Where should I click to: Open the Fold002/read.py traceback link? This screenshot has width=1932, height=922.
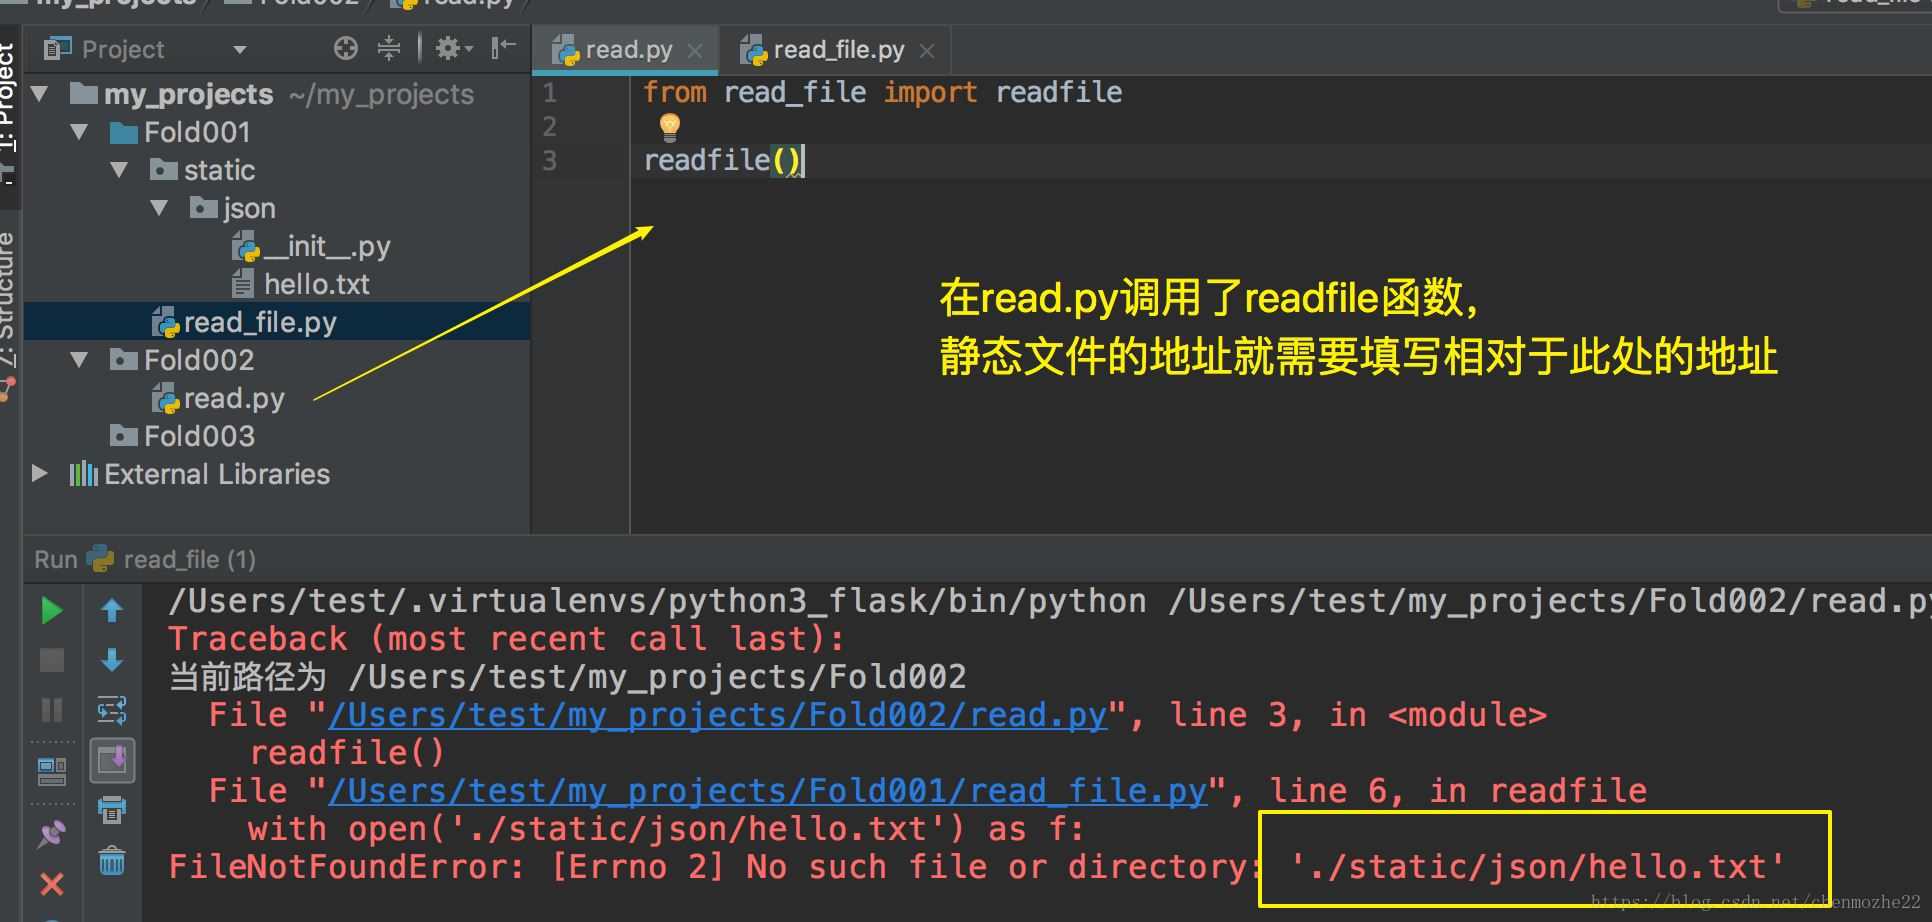click(718, 715)
